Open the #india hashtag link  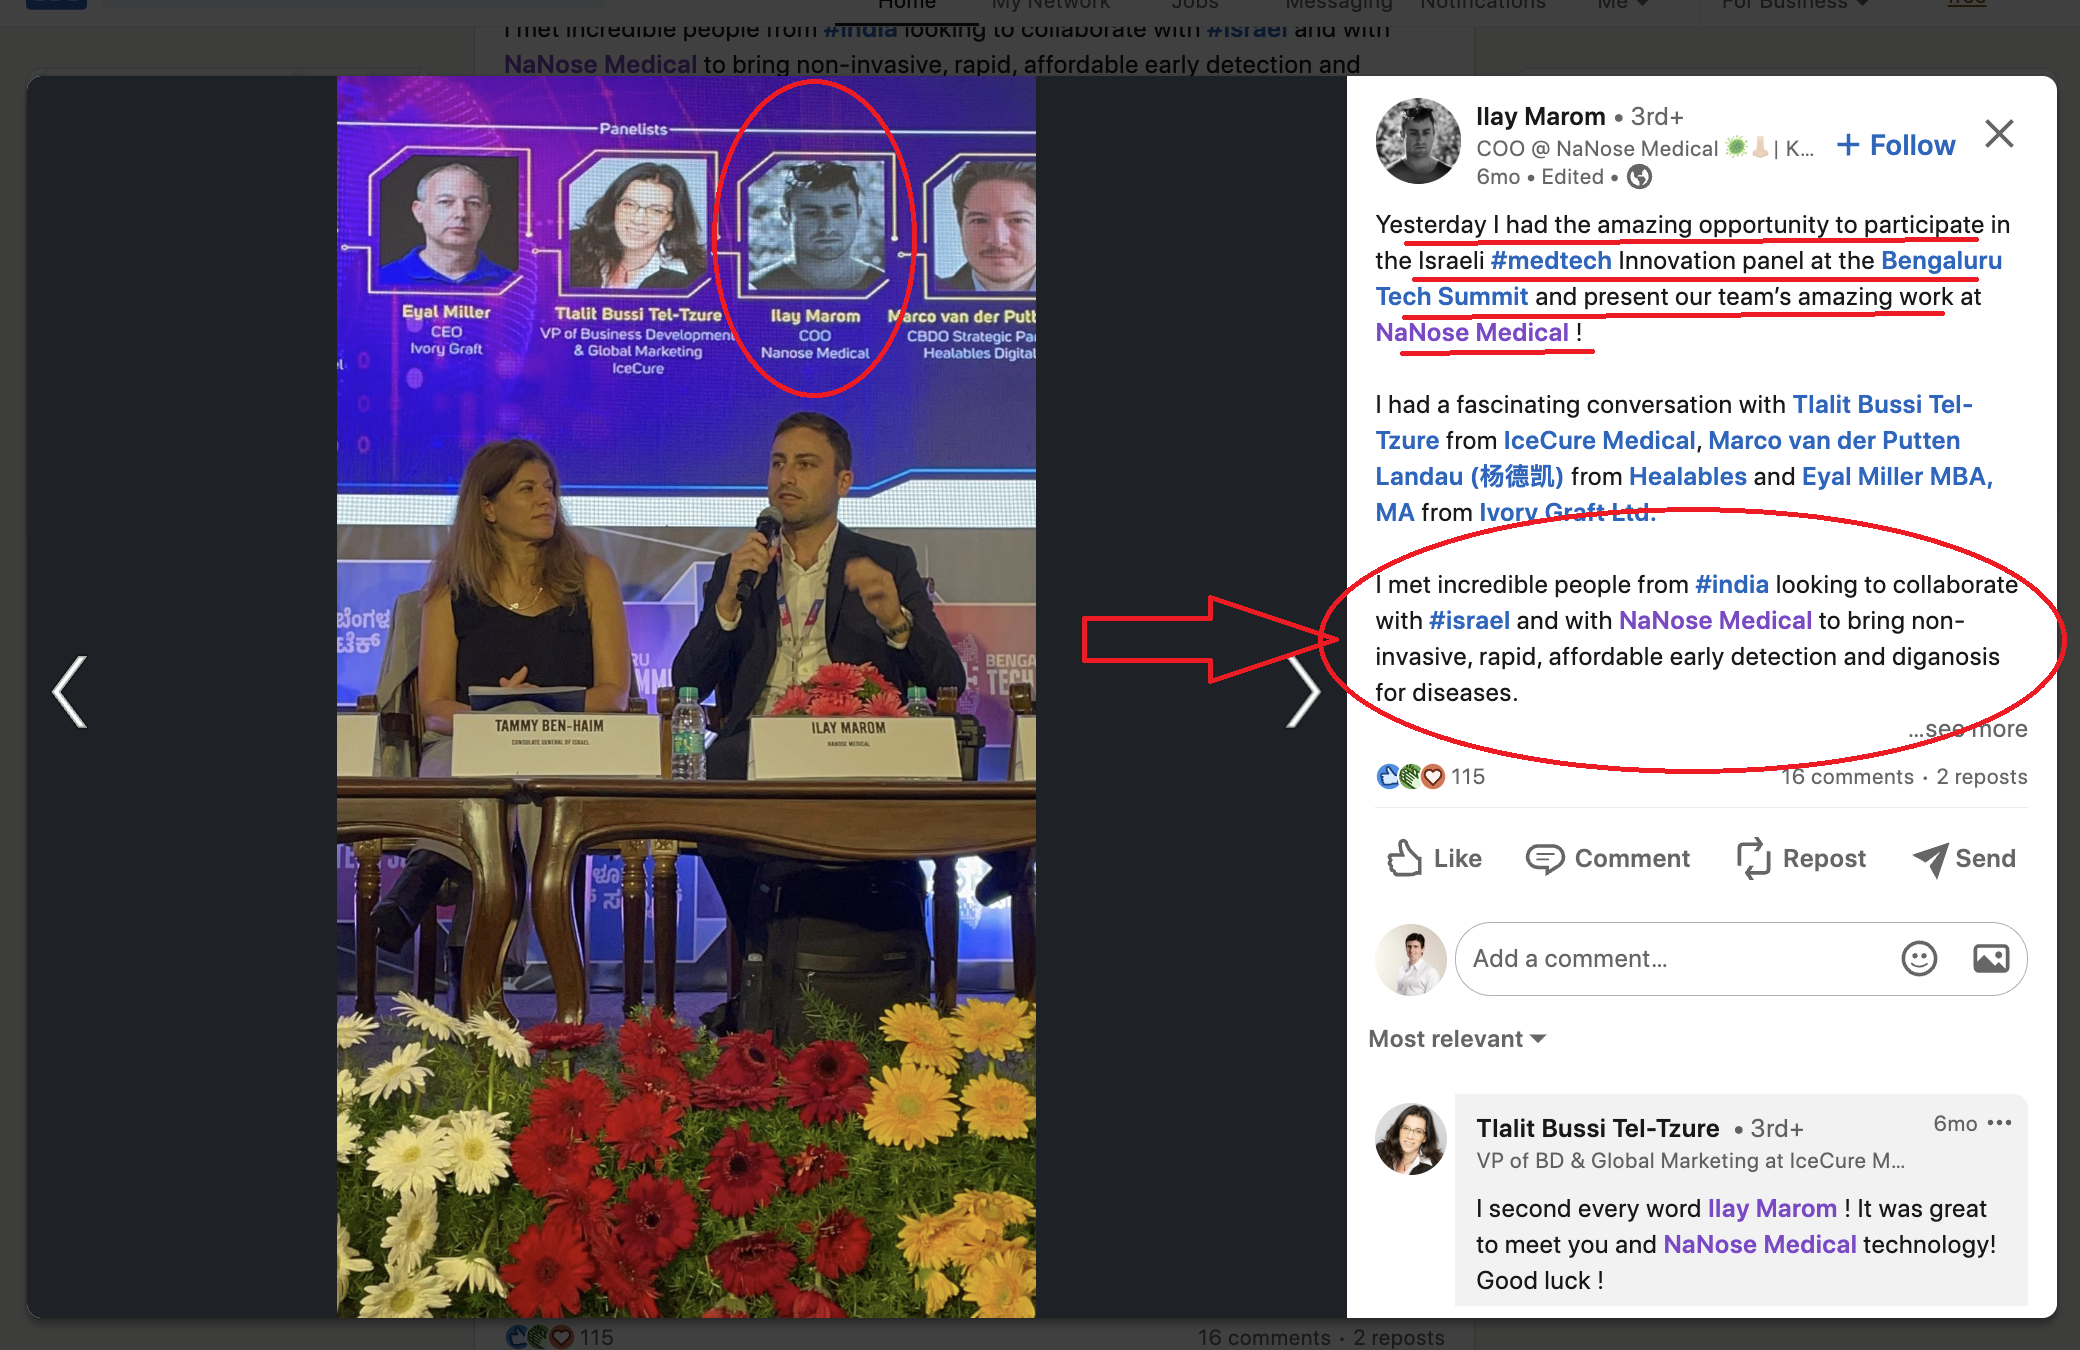pyautogui.click(x=1732, y=585)
